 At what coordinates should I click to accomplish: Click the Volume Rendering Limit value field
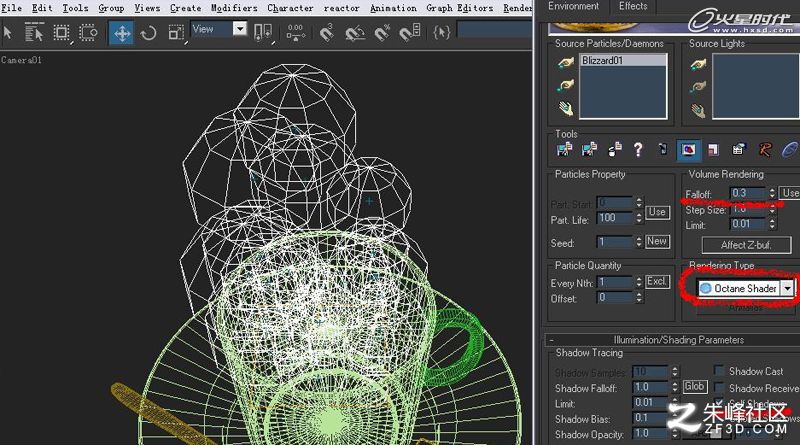point(748,224)
